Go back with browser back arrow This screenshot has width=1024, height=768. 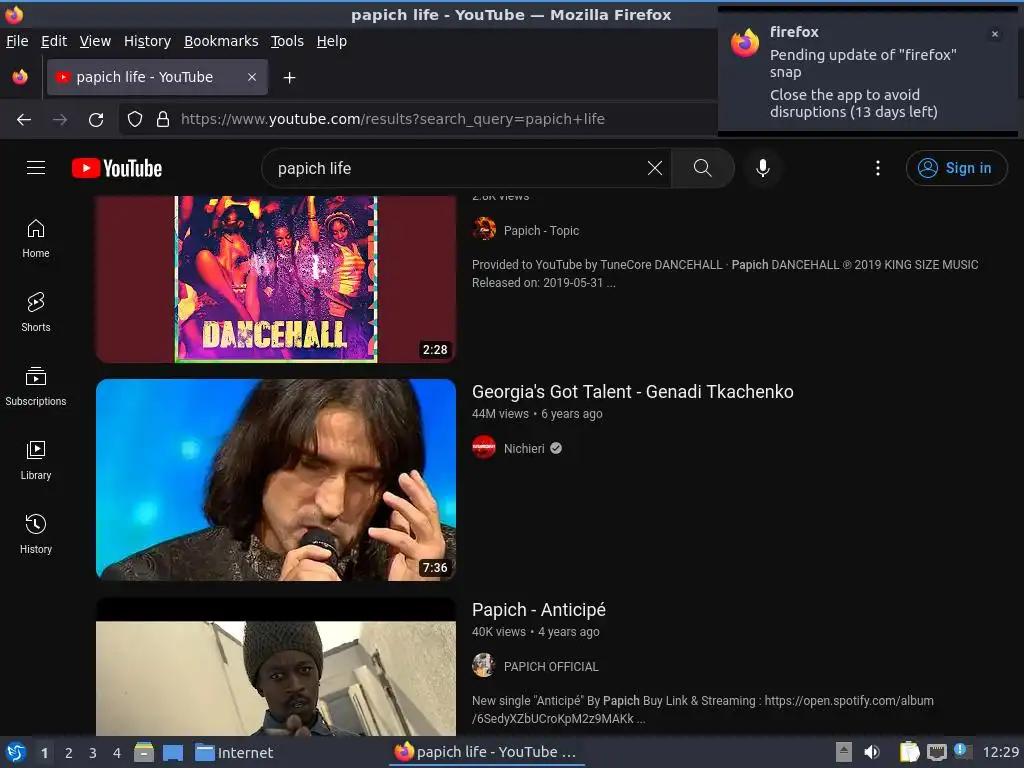(24, 120)
